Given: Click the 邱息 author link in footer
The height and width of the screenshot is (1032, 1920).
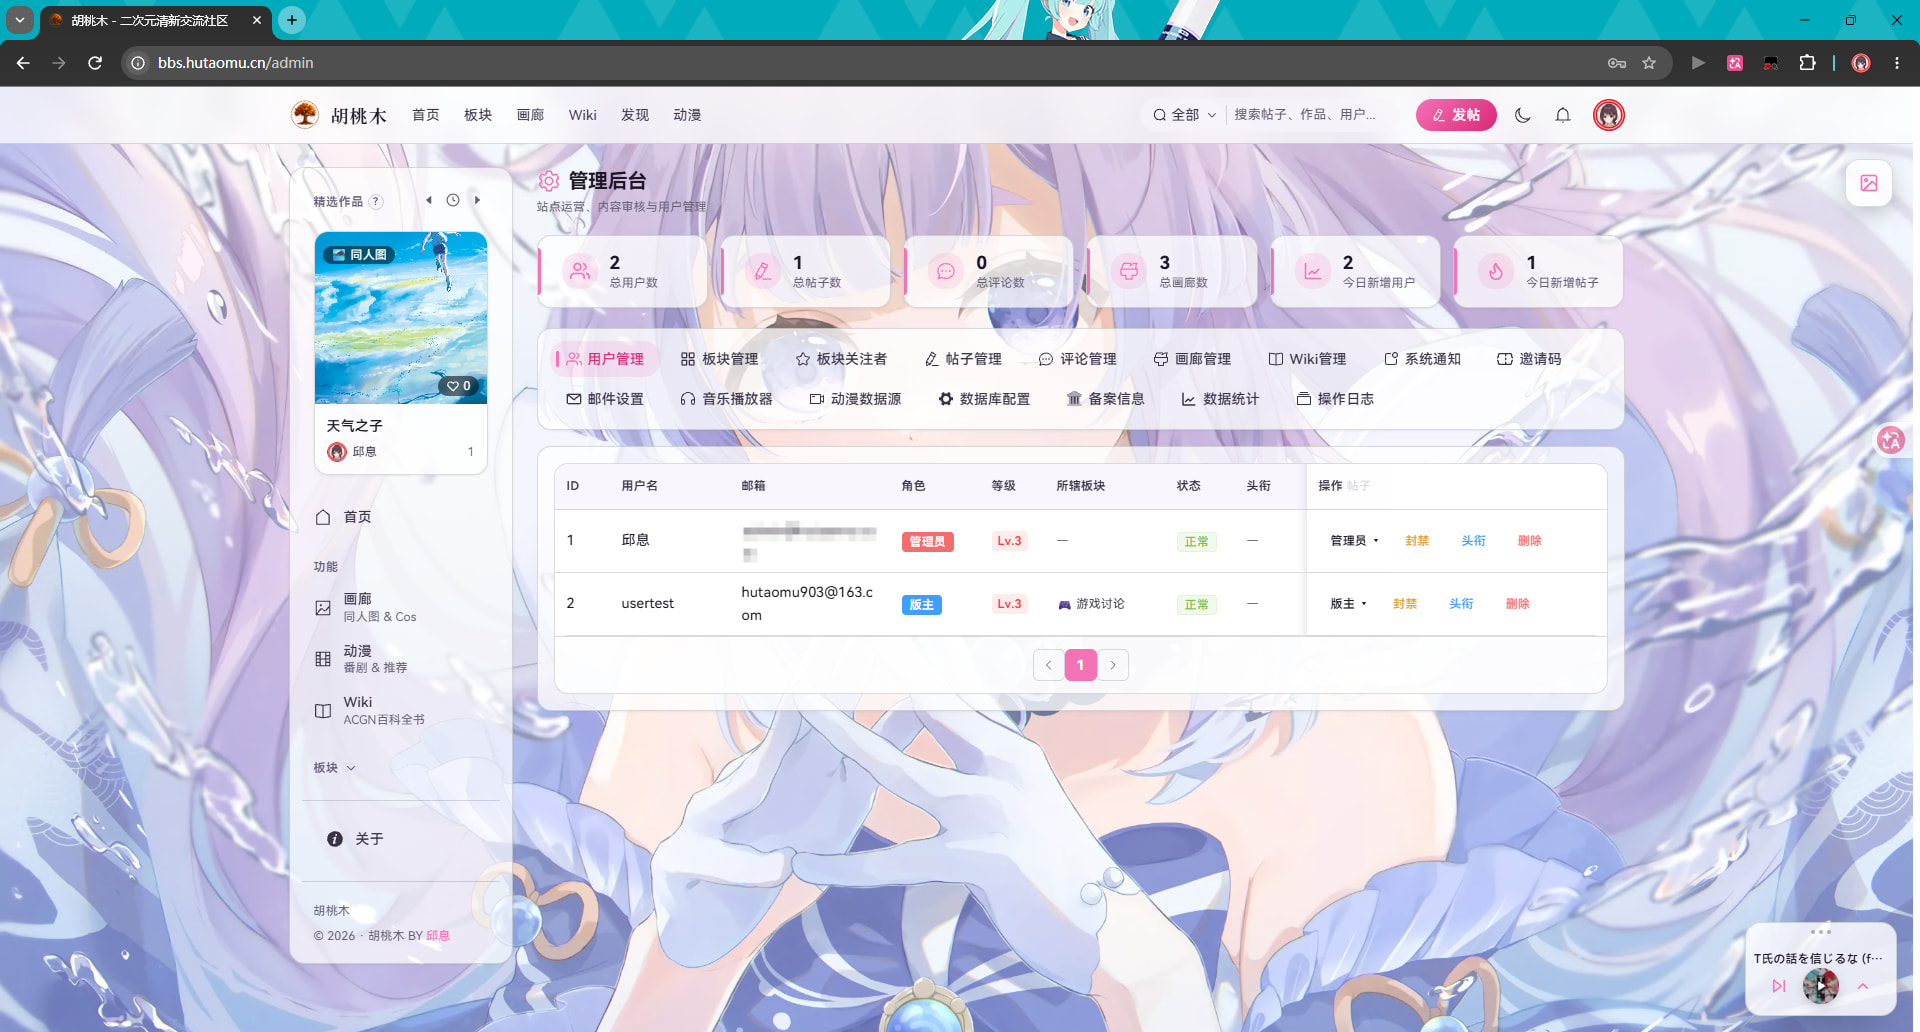Looking at the screenshot, I should pos(438,936).
